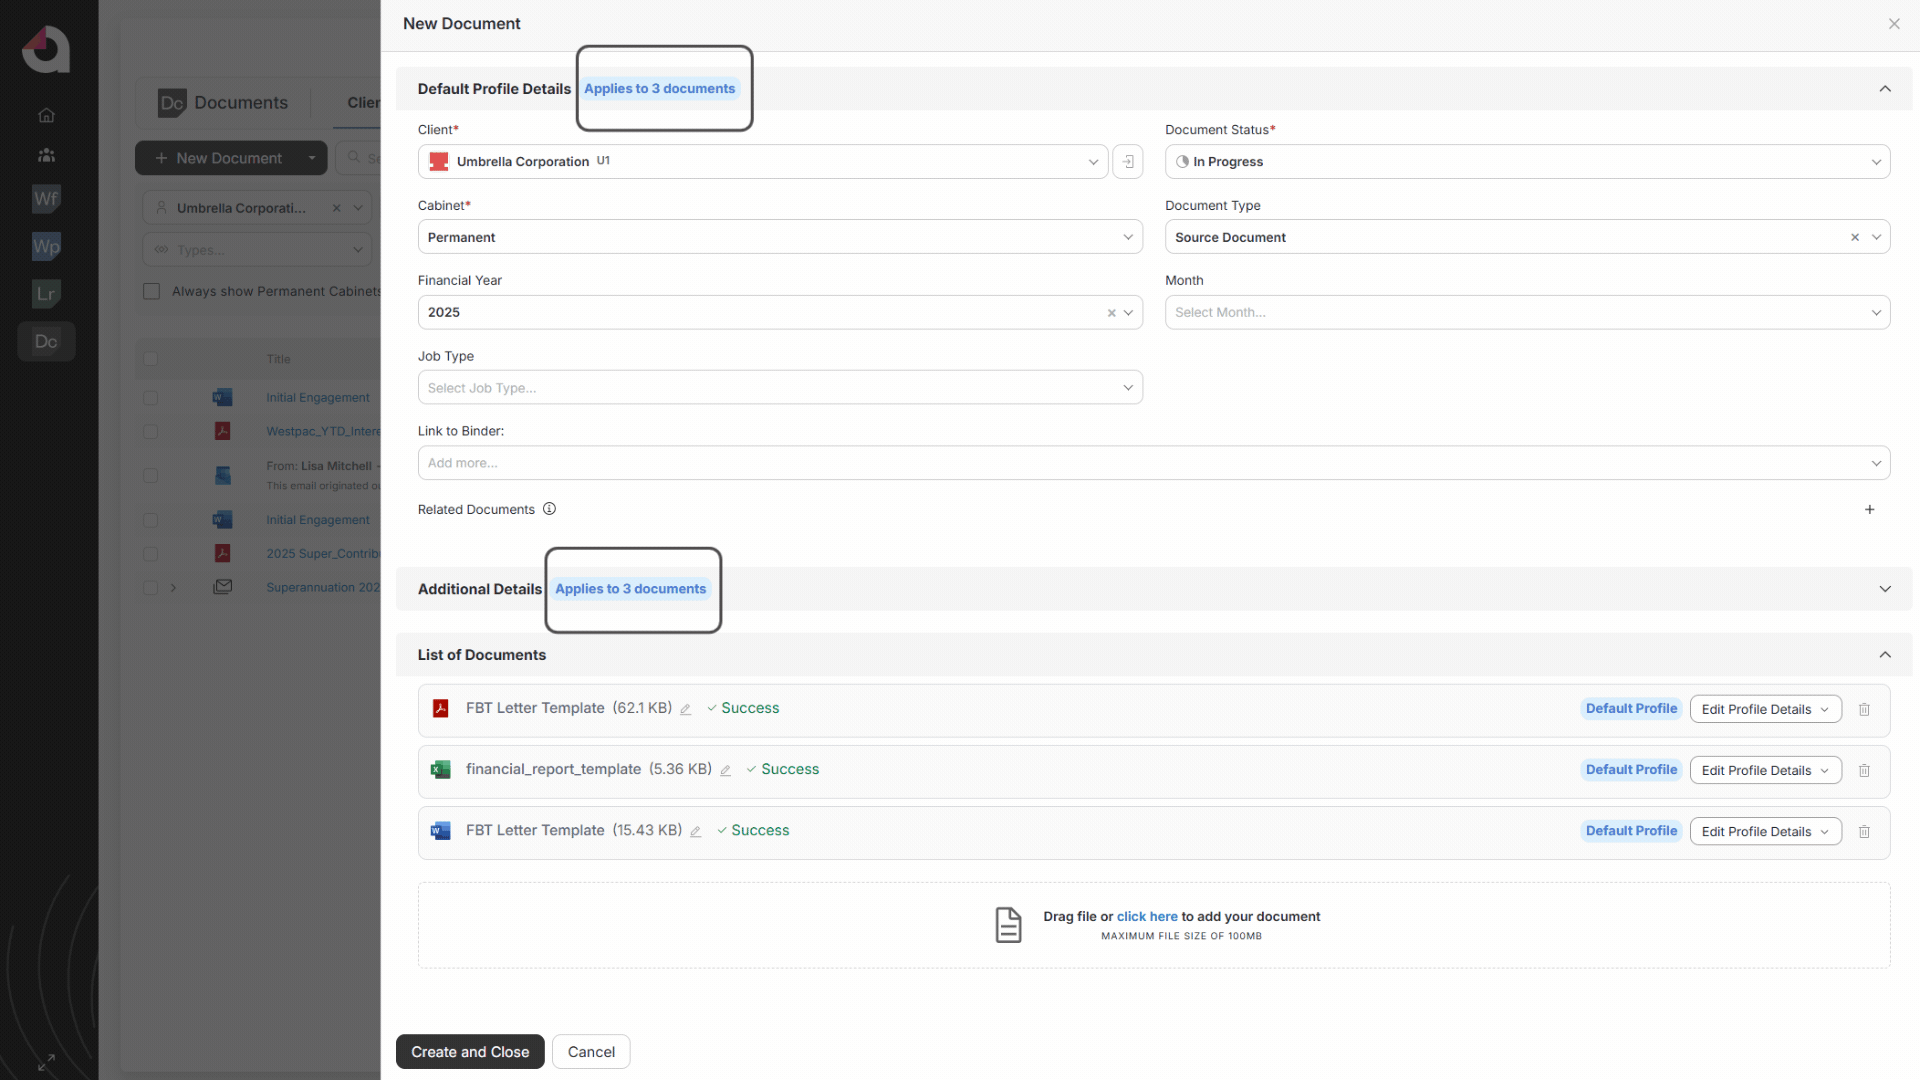Delete financial_report_template with trash icon

(x=1864, y=770)
